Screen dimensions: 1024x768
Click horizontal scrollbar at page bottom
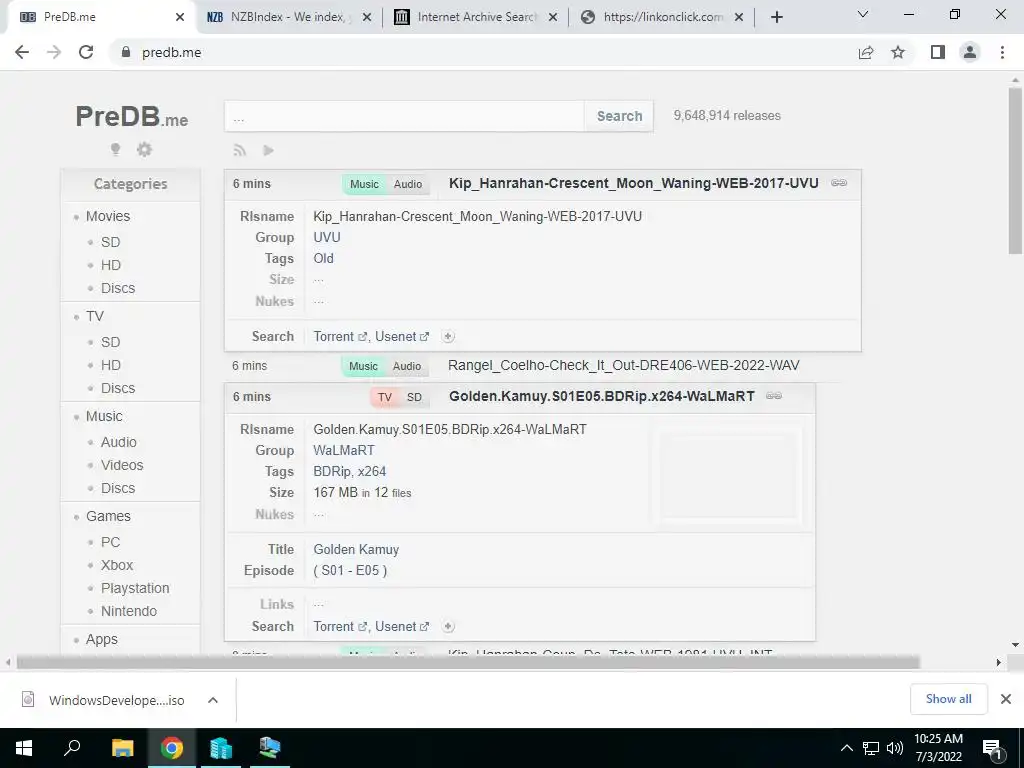click(x=468, y=663)
